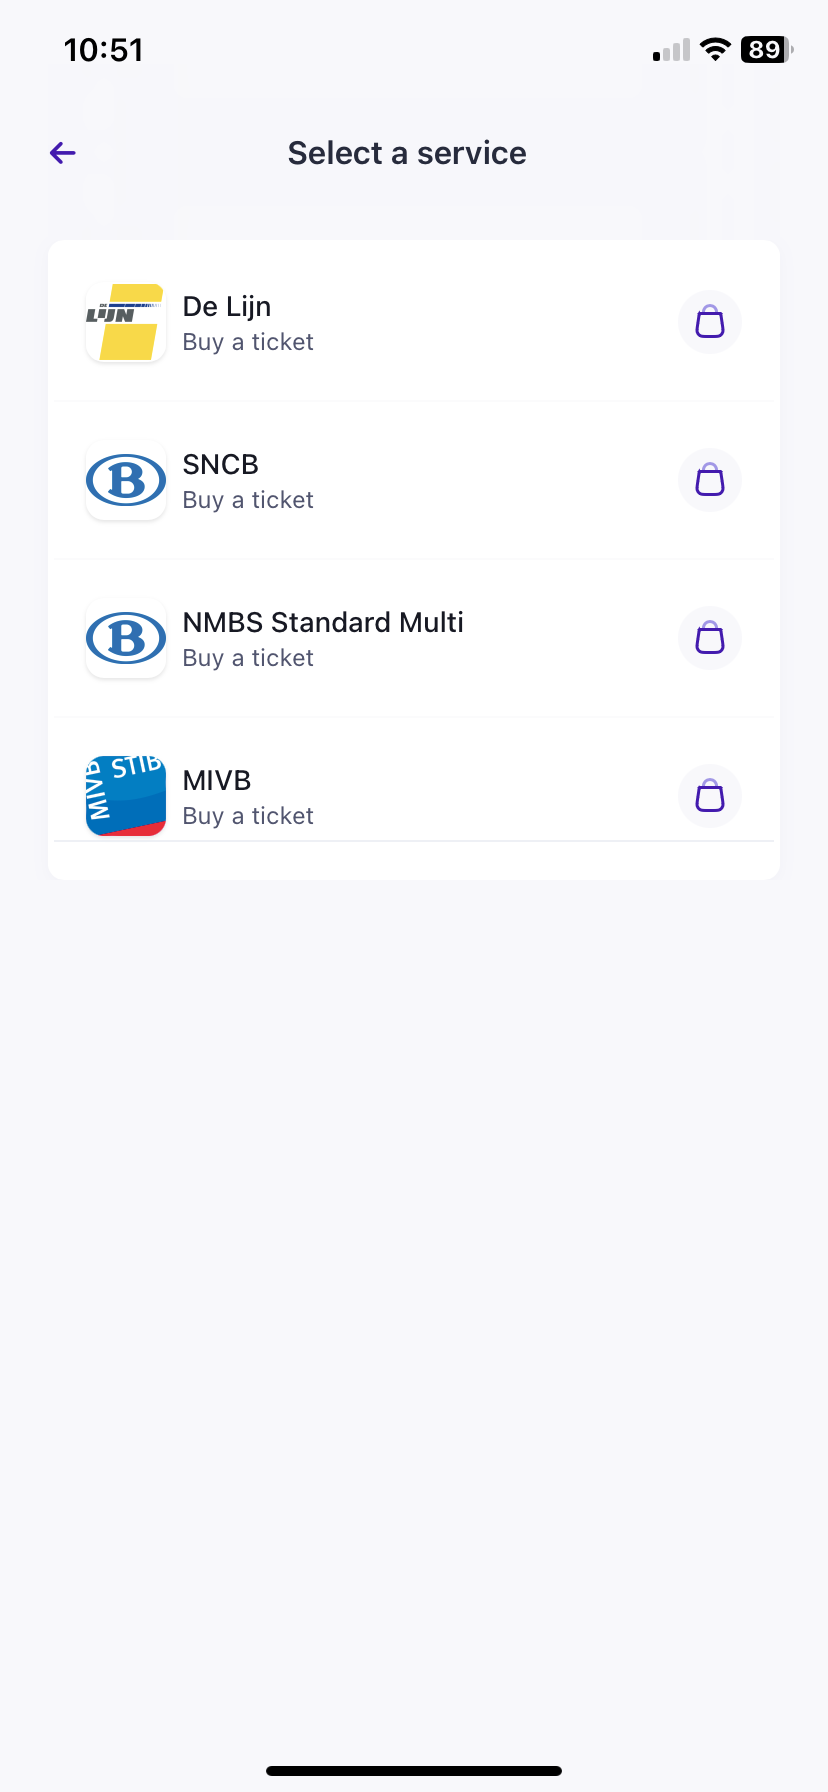
Task: Tap "Buy a ticket" under De Lijn
Action: click(248, 342)
